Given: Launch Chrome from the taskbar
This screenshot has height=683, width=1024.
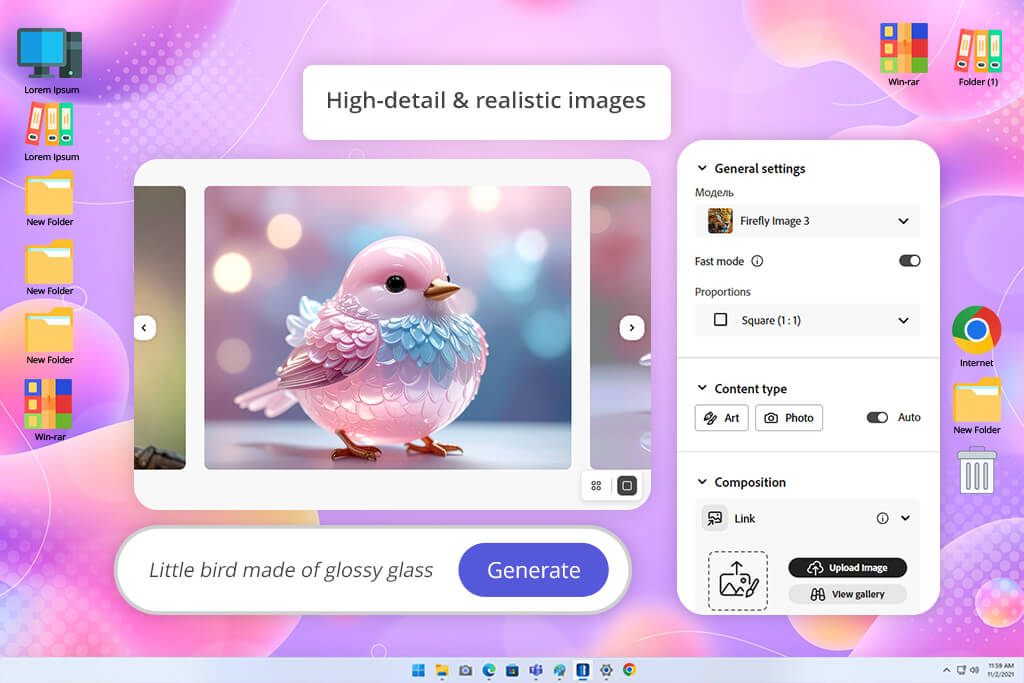Looking at the screenshot, I should click(630, 670).
